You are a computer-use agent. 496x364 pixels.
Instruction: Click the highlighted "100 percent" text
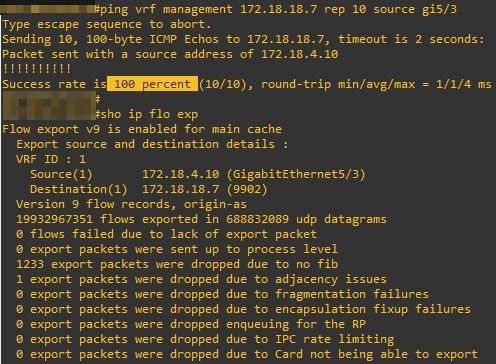152,84
